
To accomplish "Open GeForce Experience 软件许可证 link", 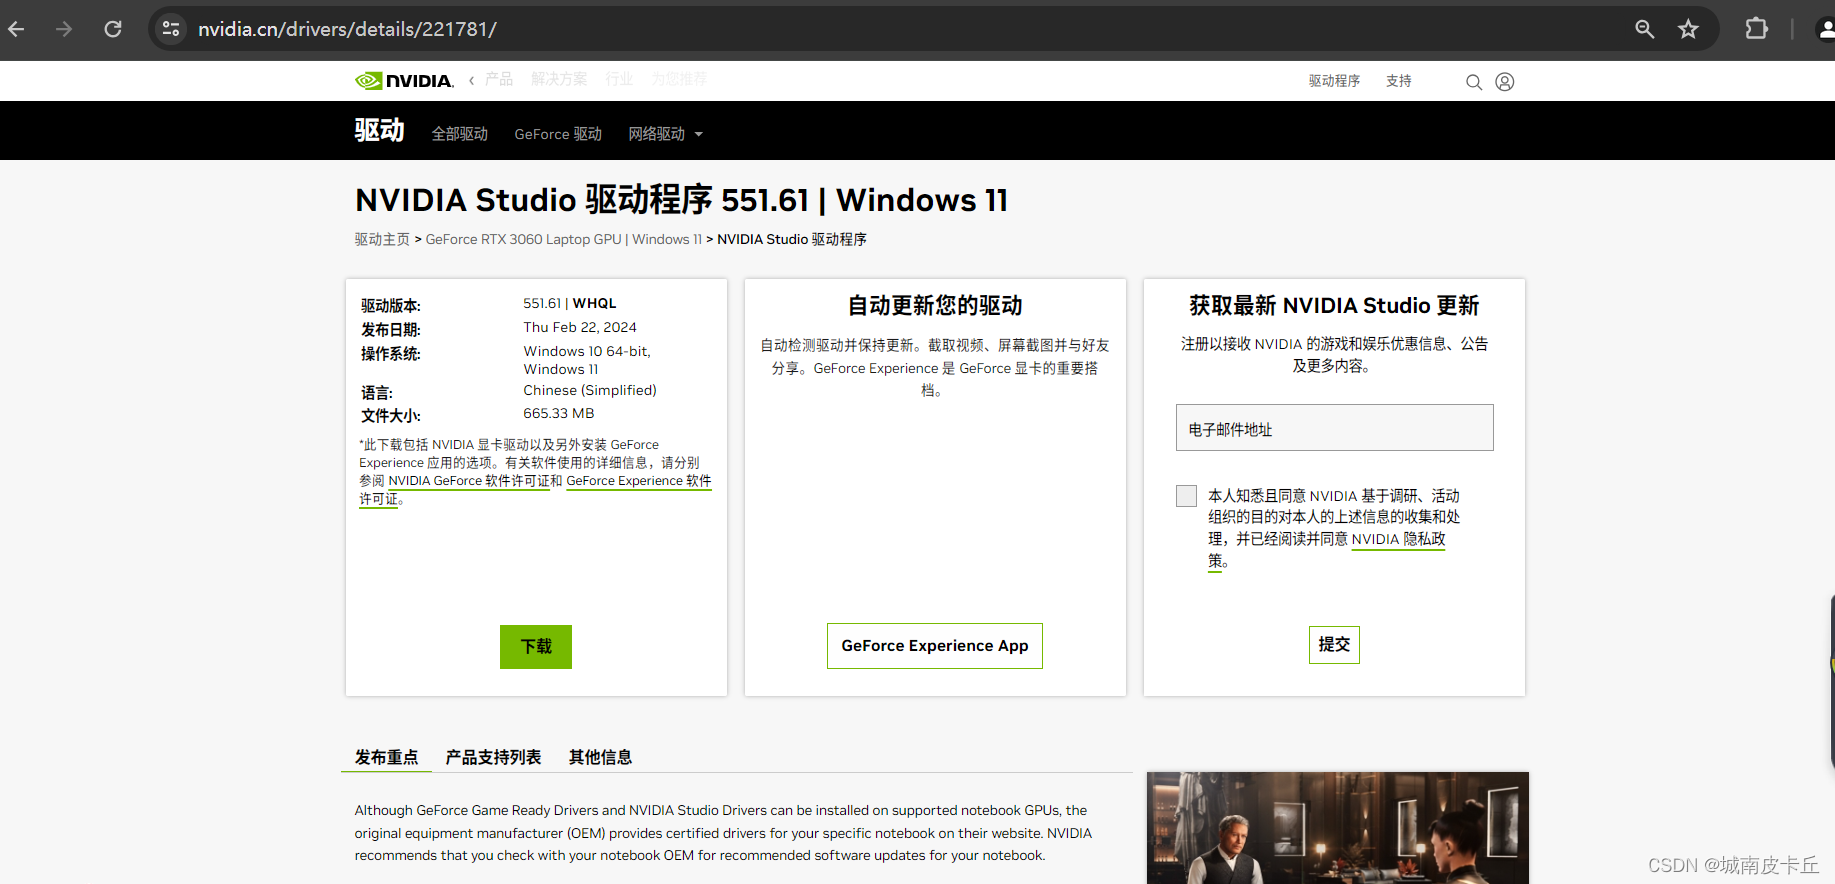I will pyautogui.click(x=639, y=481).
